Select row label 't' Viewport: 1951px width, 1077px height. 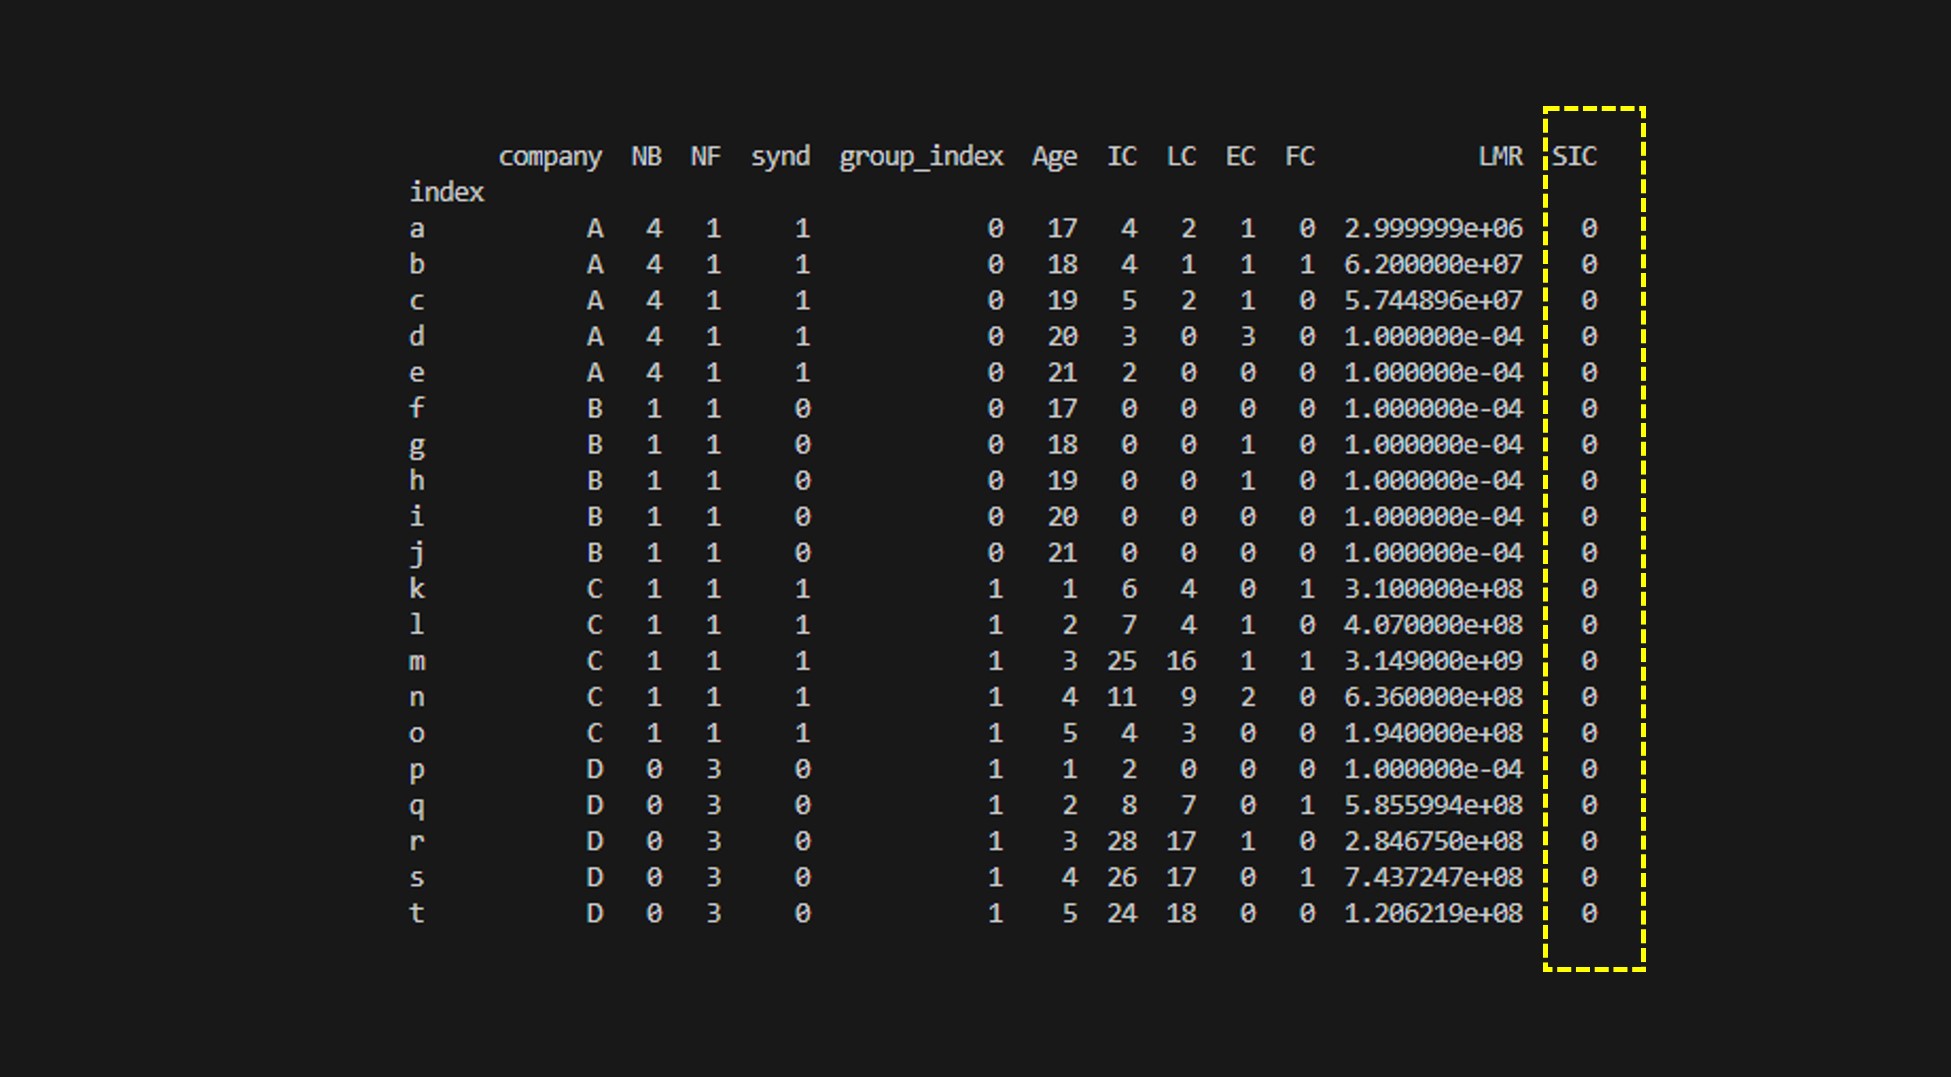417,913
